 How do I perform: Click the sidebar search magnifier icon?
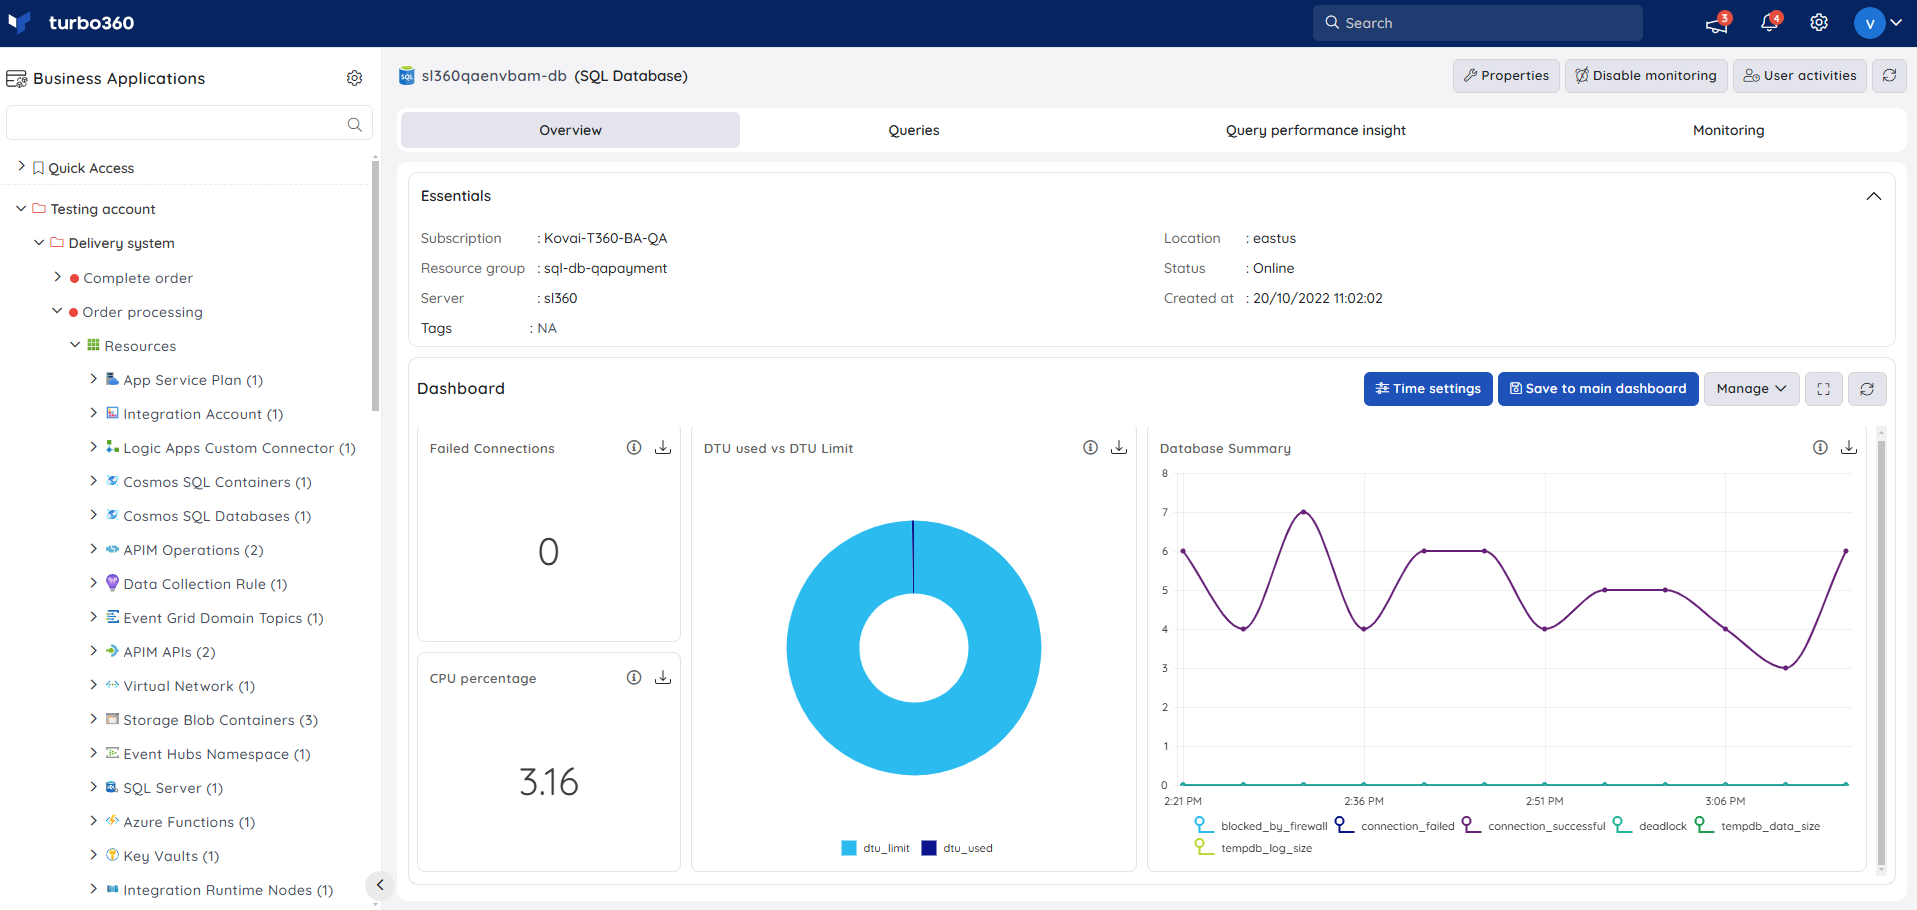coord(354,124)
